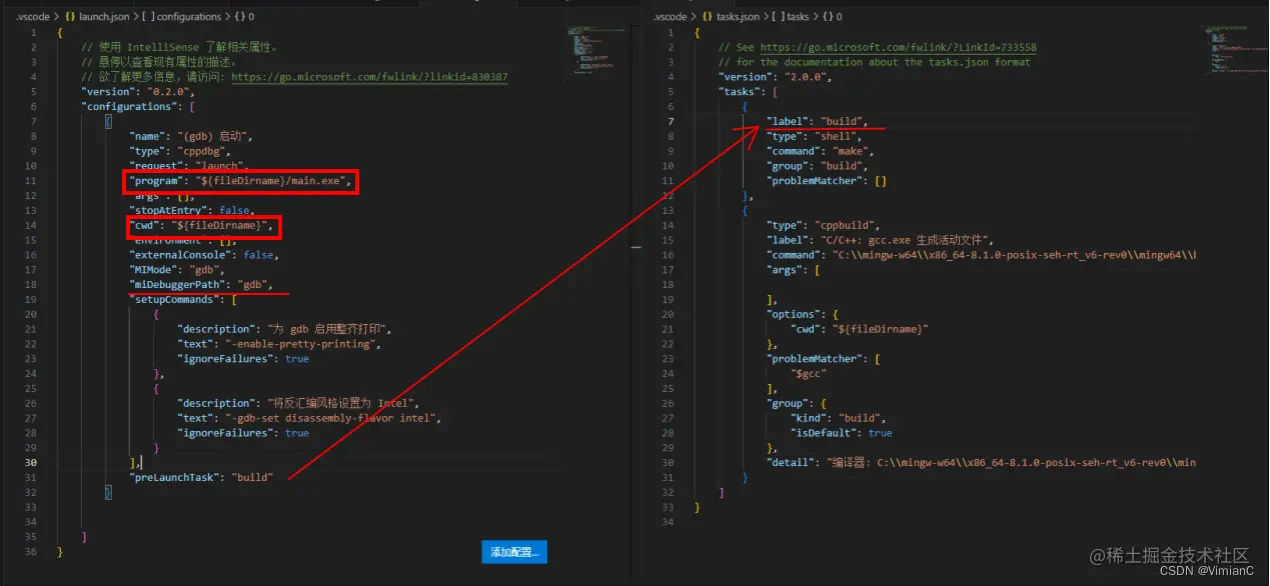Click the "cwd" line in launch.json
The image size is (1270, 586).
[202, 225]
